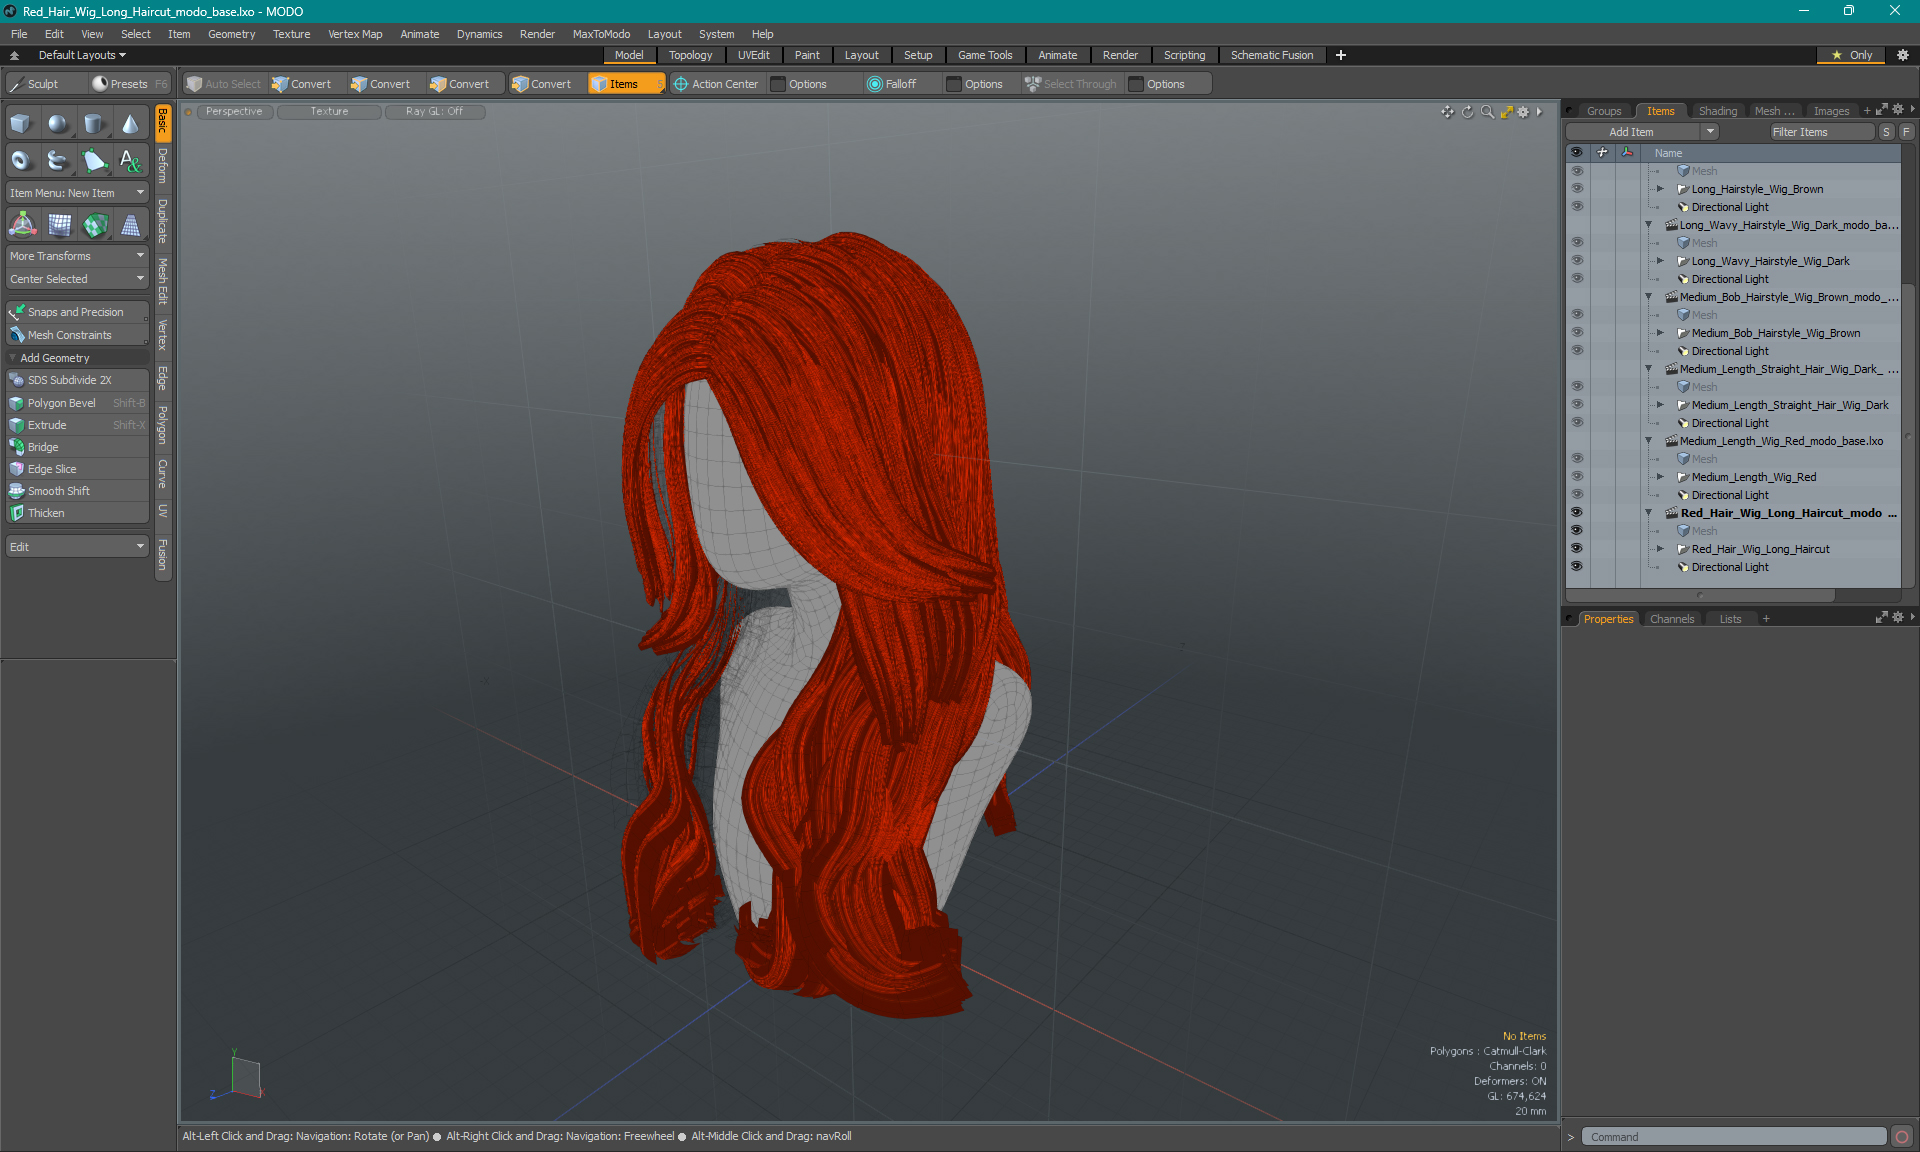This screenshot has width=1920, height=1152.
Task: Activate the checkered cube tool icon
Action: pyautogui.click(x=95, y=225)
